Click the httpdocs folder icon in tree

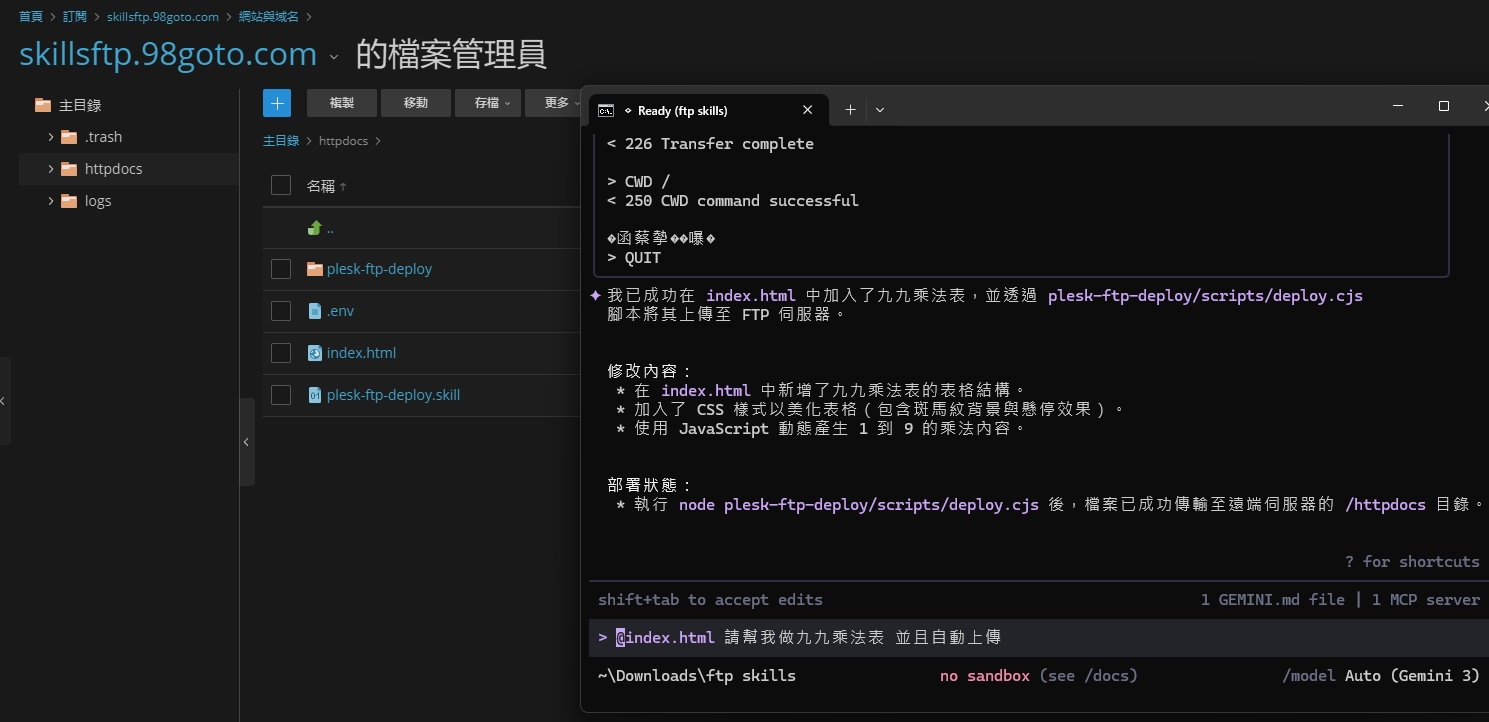coord(69,169)
